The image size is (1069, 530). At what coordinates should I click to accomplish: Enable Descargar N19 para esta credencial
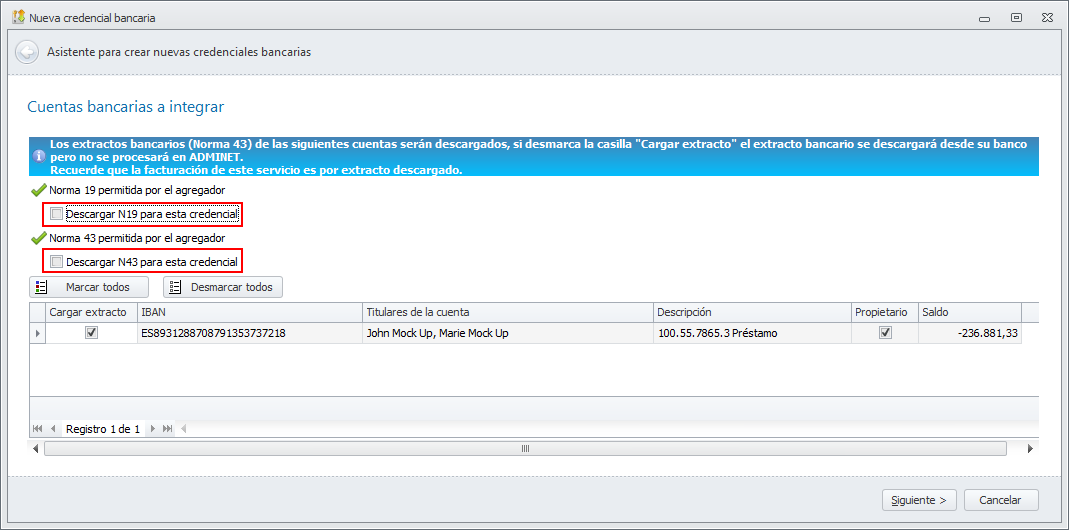pyautogui.click(x=57, y=215)
